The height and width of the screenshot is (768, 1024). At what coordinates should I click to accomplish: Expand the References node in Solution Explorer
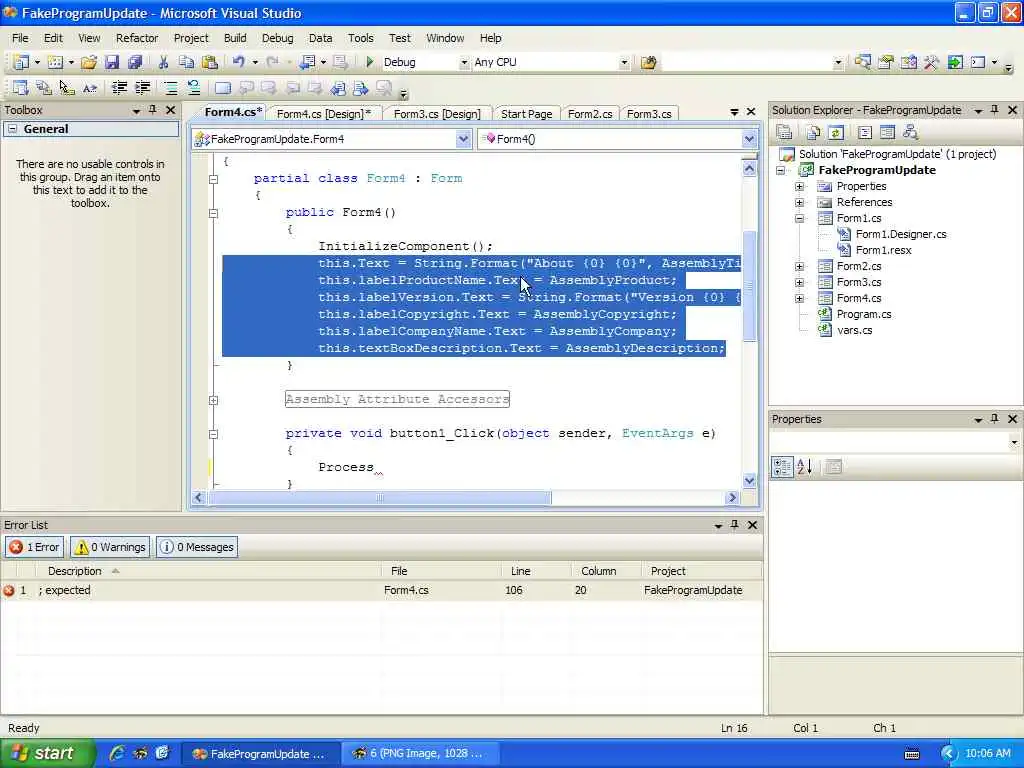point(799,202)
